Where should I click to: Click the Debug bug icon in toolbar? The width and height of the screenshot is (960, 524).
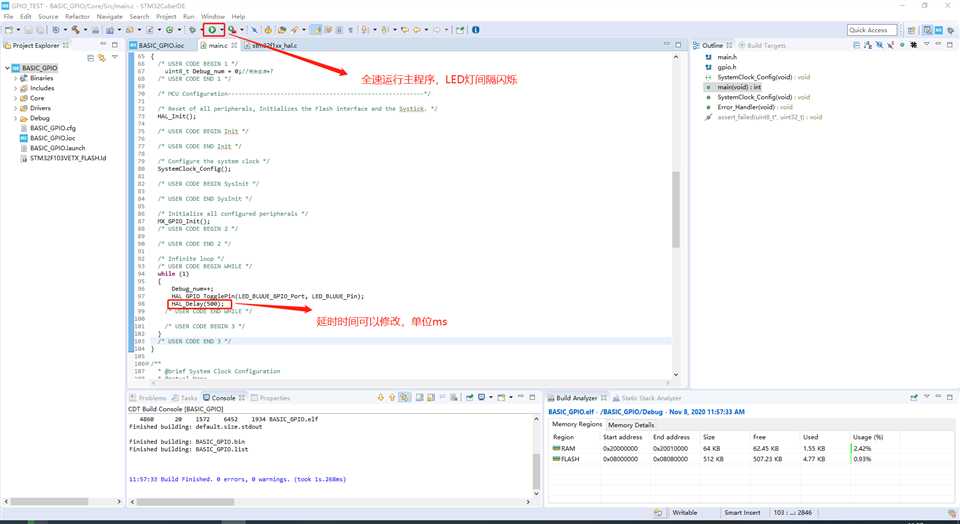pos(192,29)
